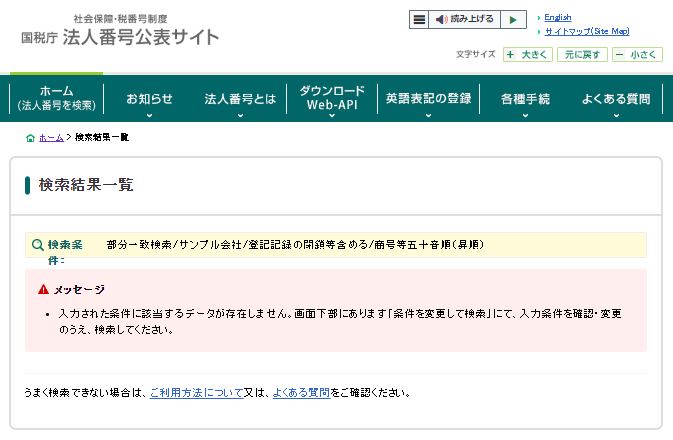Open the read-aloud hamburger menu icon
The image size is (673, 440).
(x=419, y=20)
